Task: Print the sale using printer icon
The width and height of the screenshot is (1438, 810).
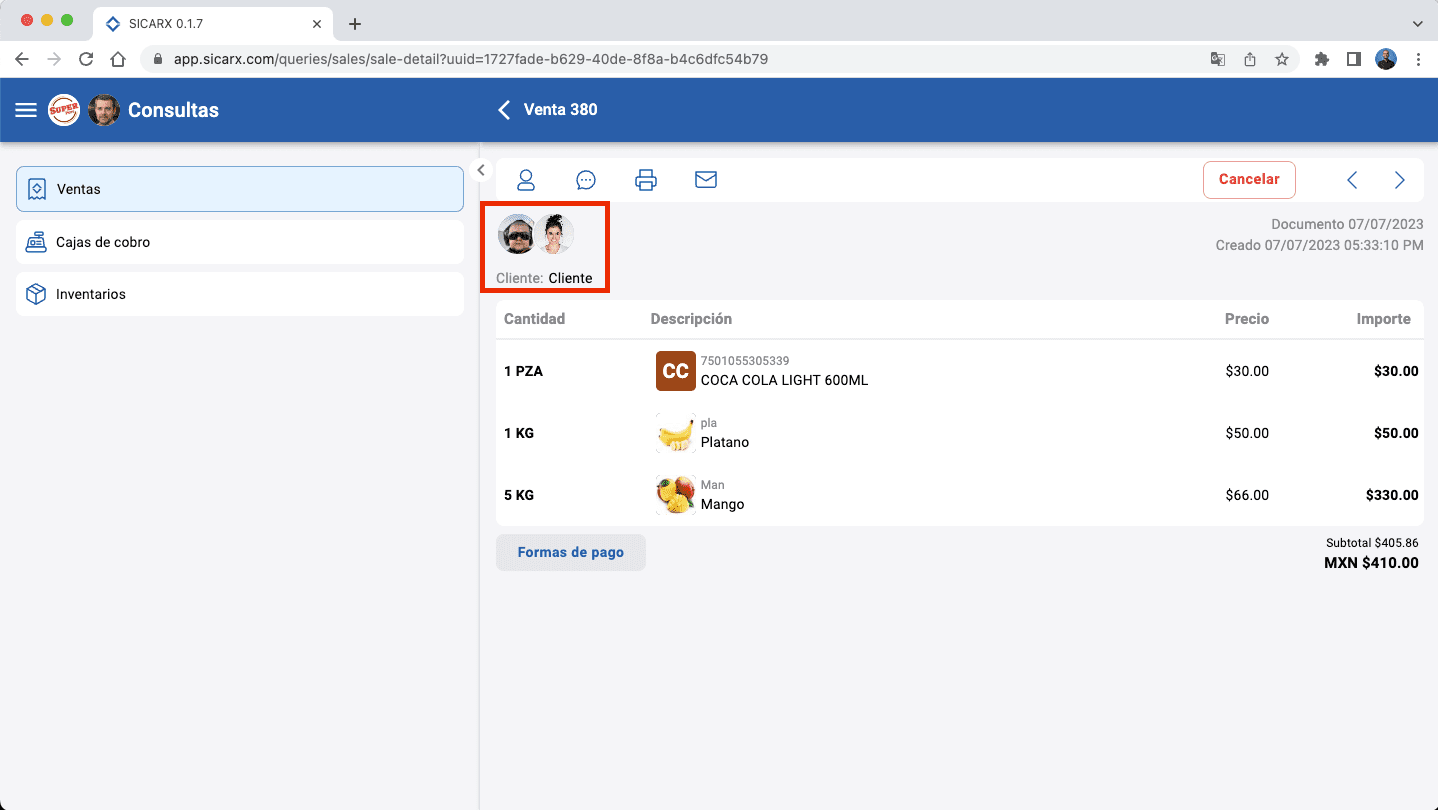Action: (x=646, y=180)
